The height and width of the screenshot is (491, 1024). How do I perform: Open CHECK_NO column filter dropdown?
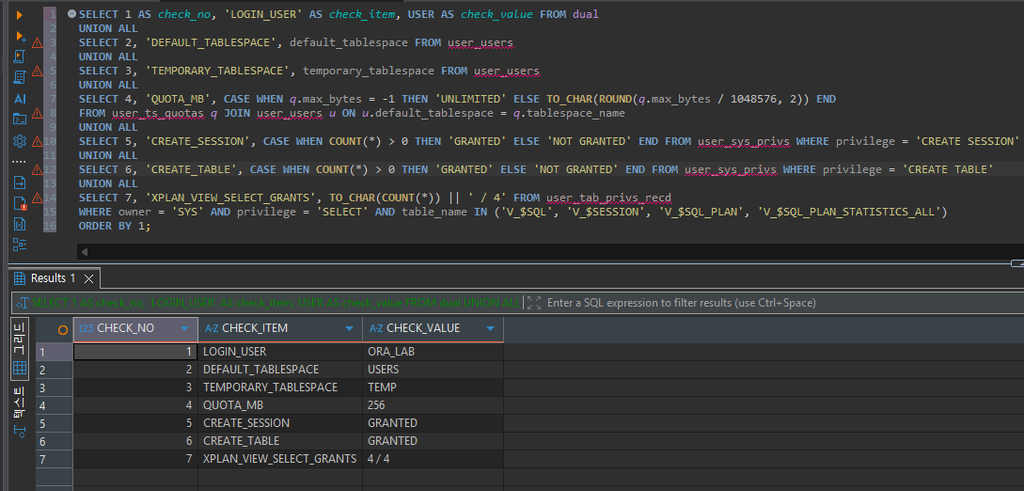[185, 328]
